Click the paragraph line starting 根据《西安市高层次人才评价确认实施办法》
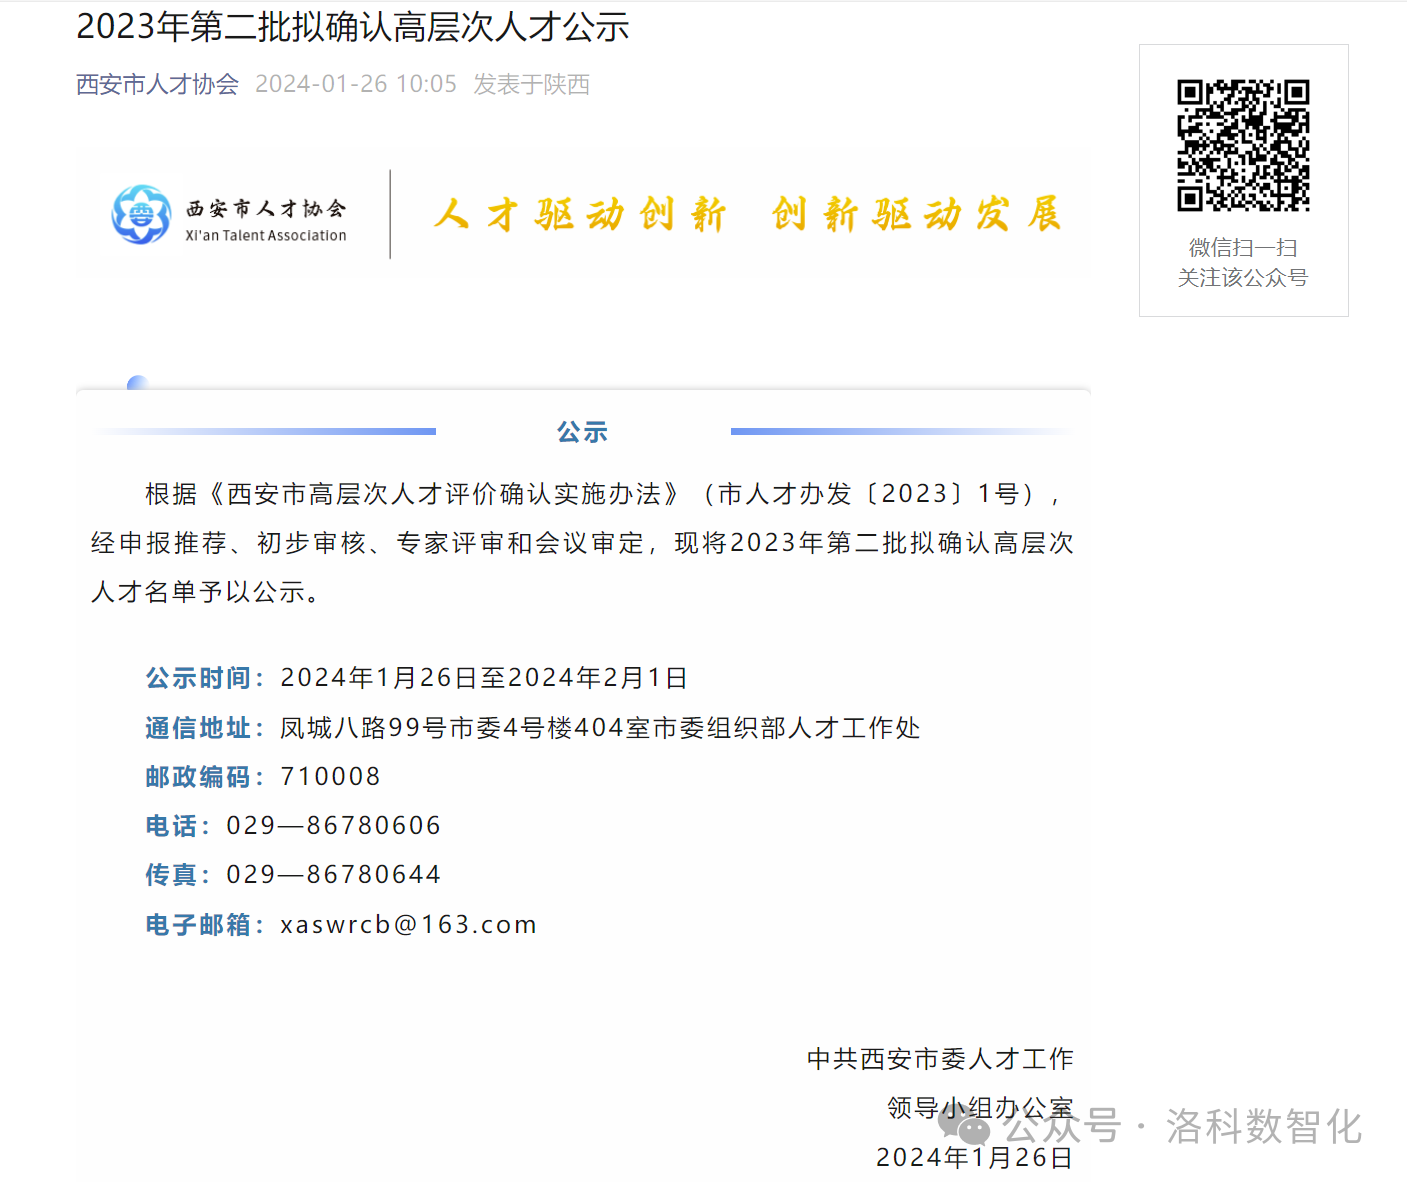The image size is (1407, 1182). point(603,494)
